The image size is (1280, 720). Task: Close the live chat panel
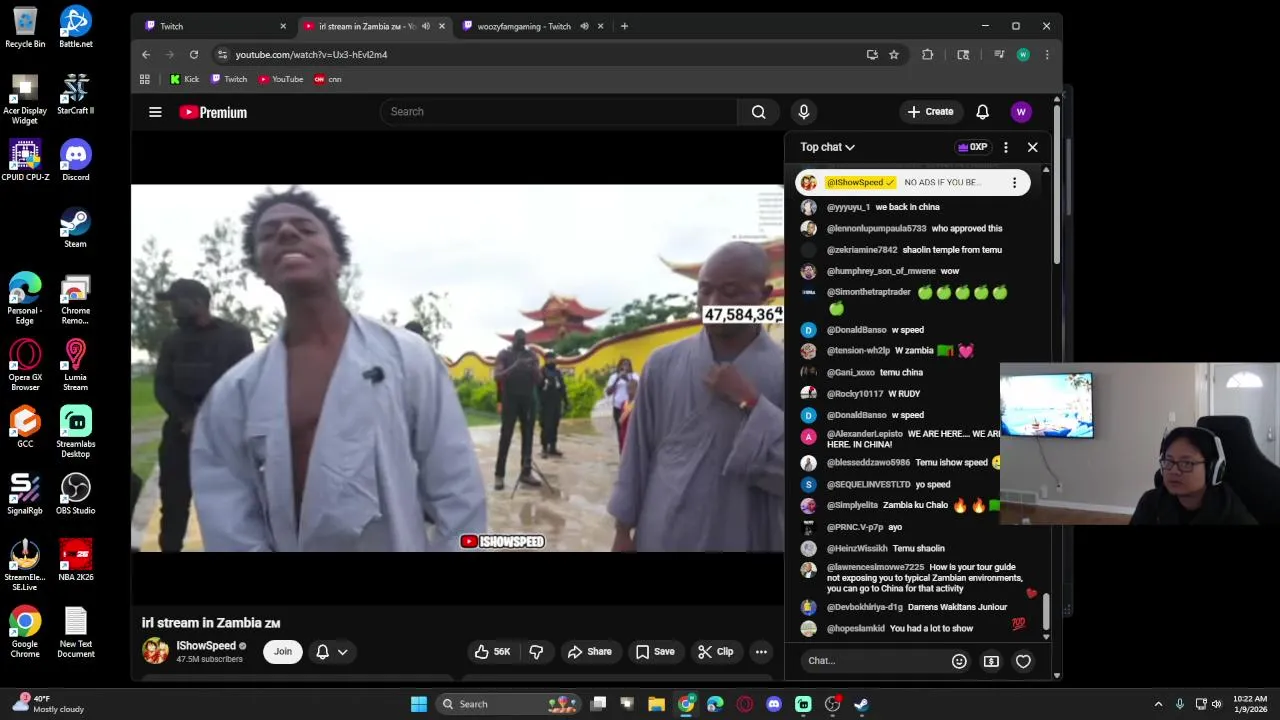point(1032,147)
